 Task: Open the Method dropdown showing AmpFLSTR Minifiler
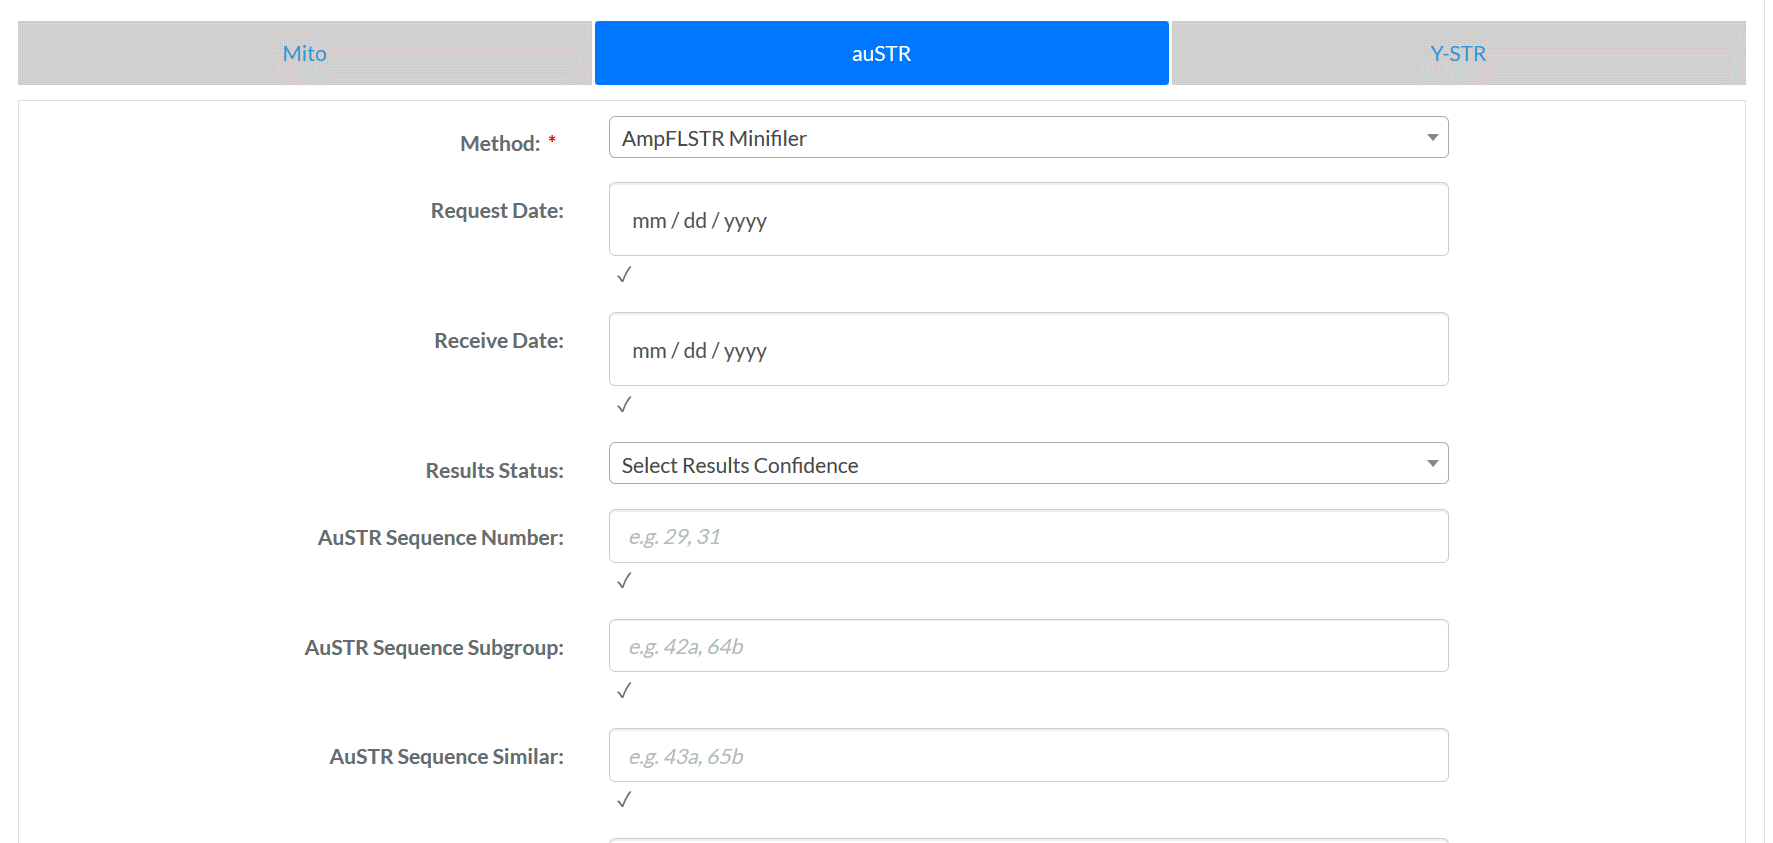[1028, 137]
